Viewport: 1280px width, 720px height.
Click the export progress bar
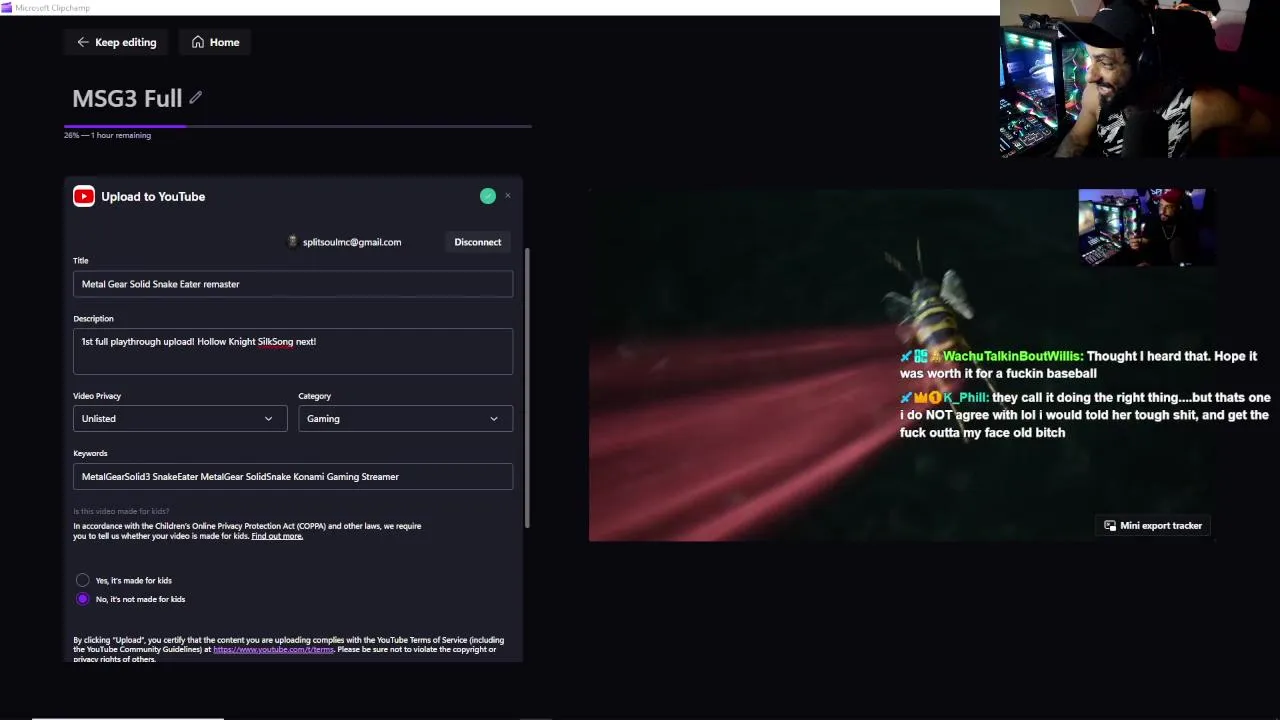tap(298, 126)
